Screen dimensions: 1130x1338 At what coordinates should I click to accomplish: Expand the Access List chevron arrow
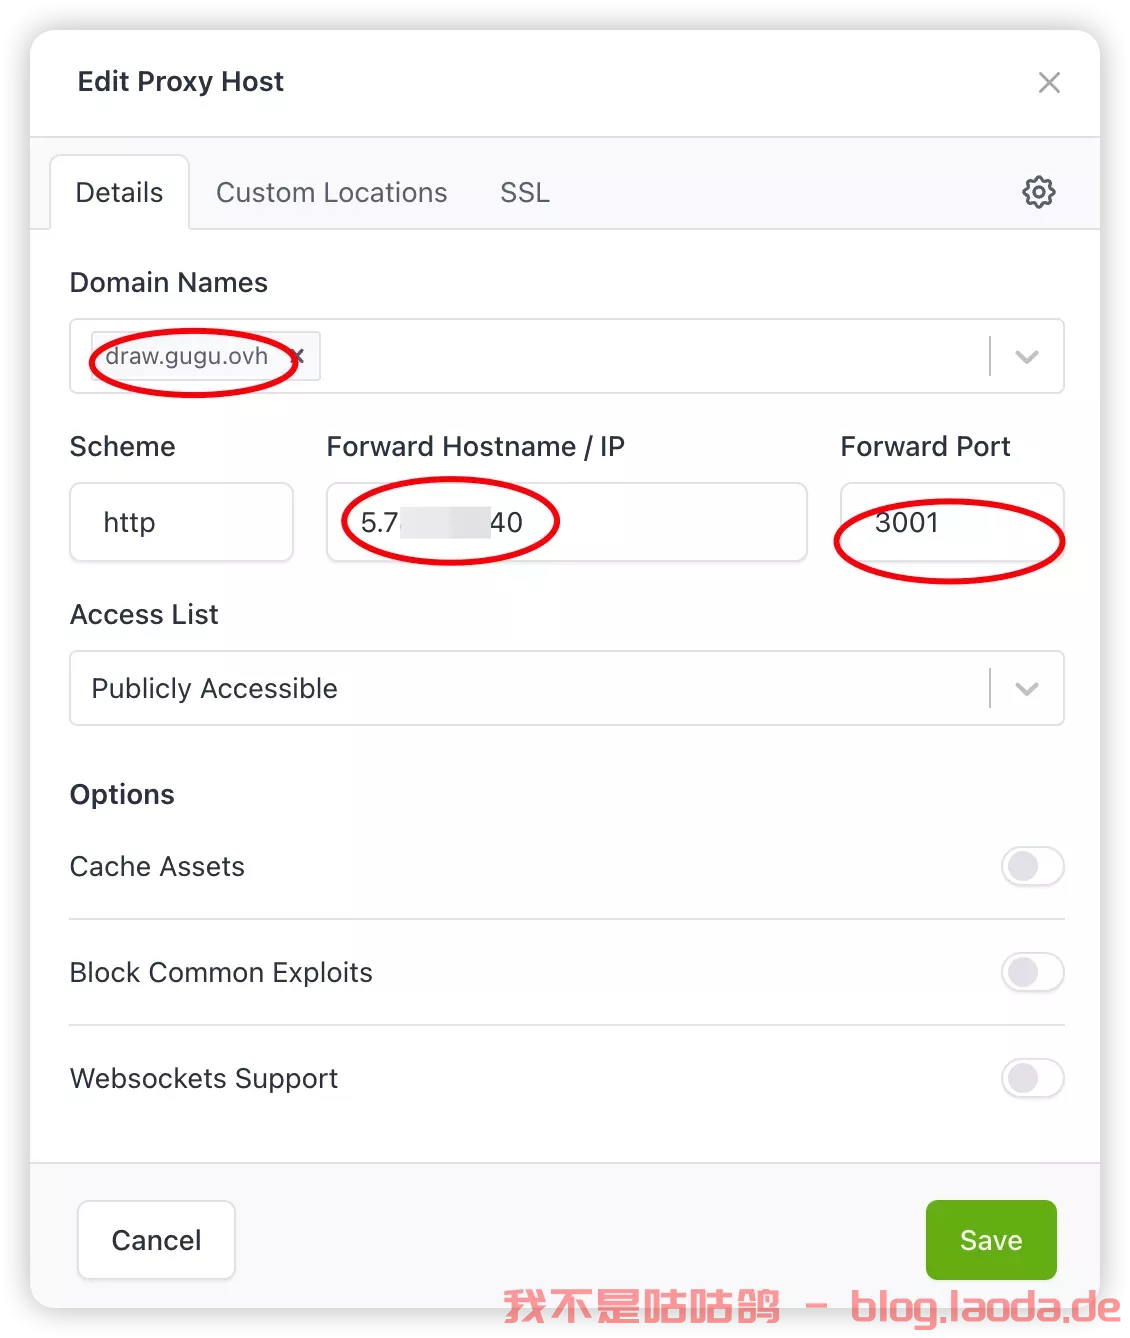pos(1027,689)
